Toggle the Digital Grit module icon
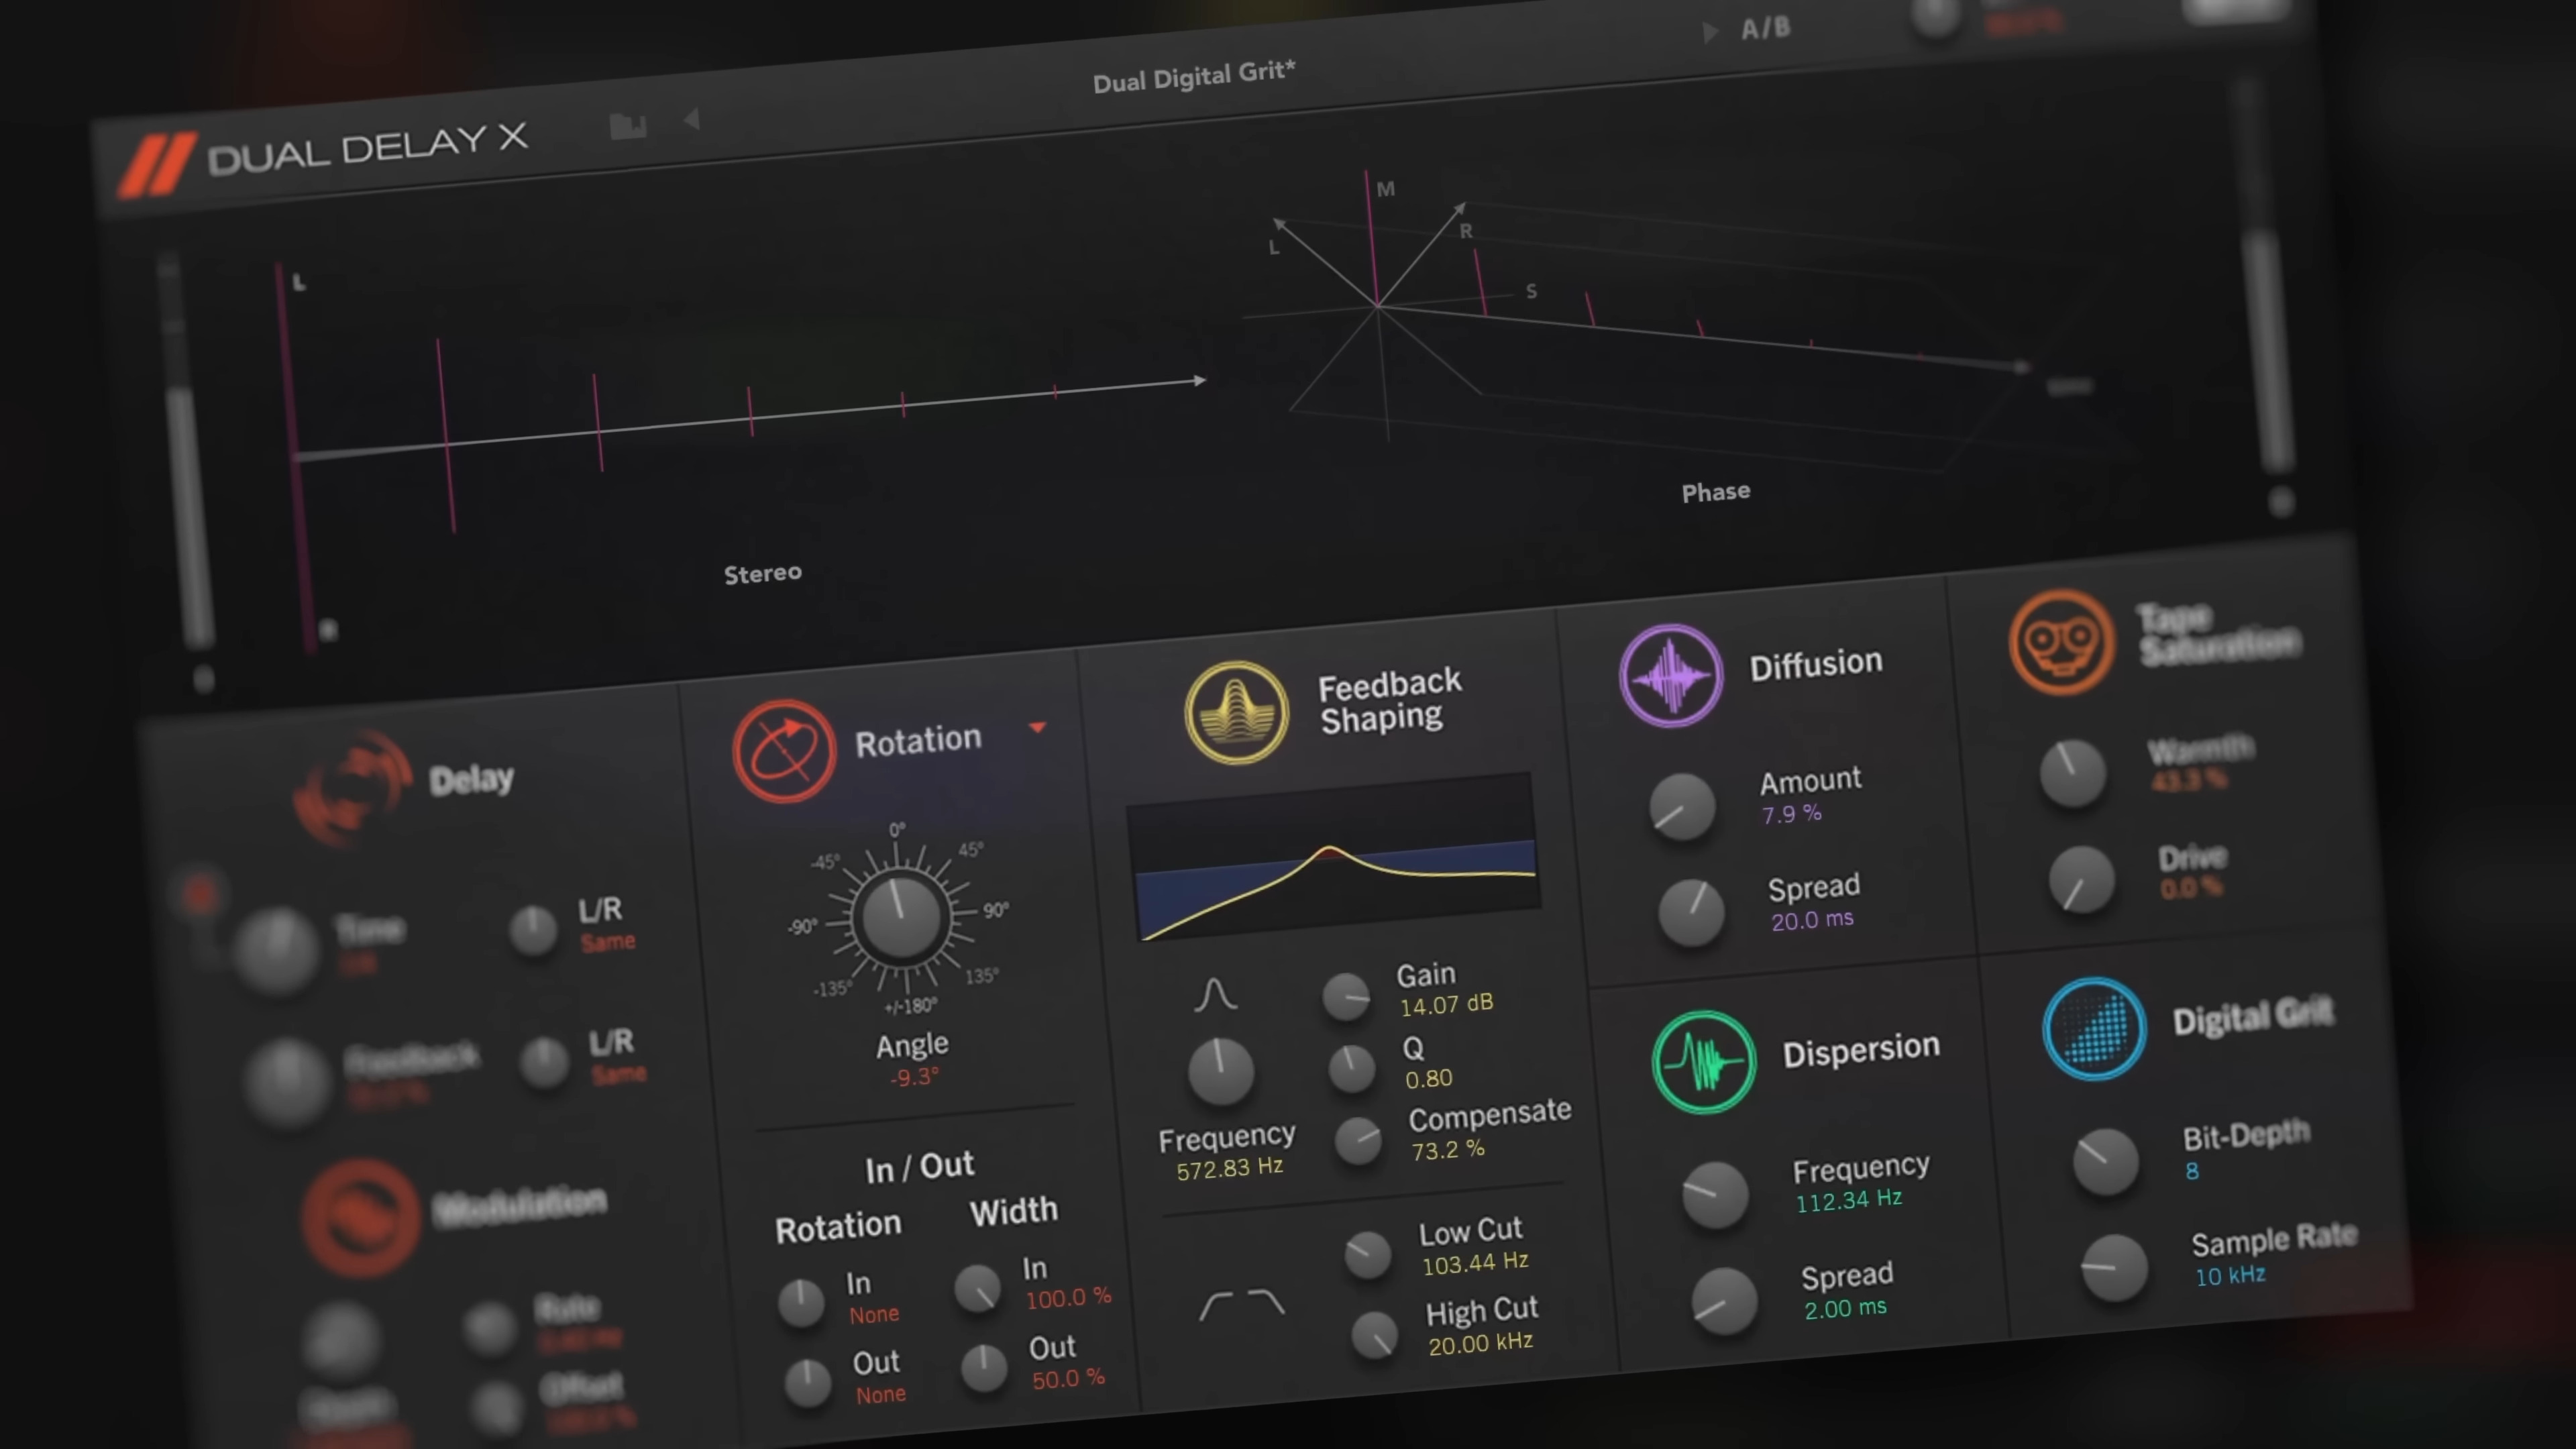Screen dimensions: 2576x1449 tap(2094, 1028)
